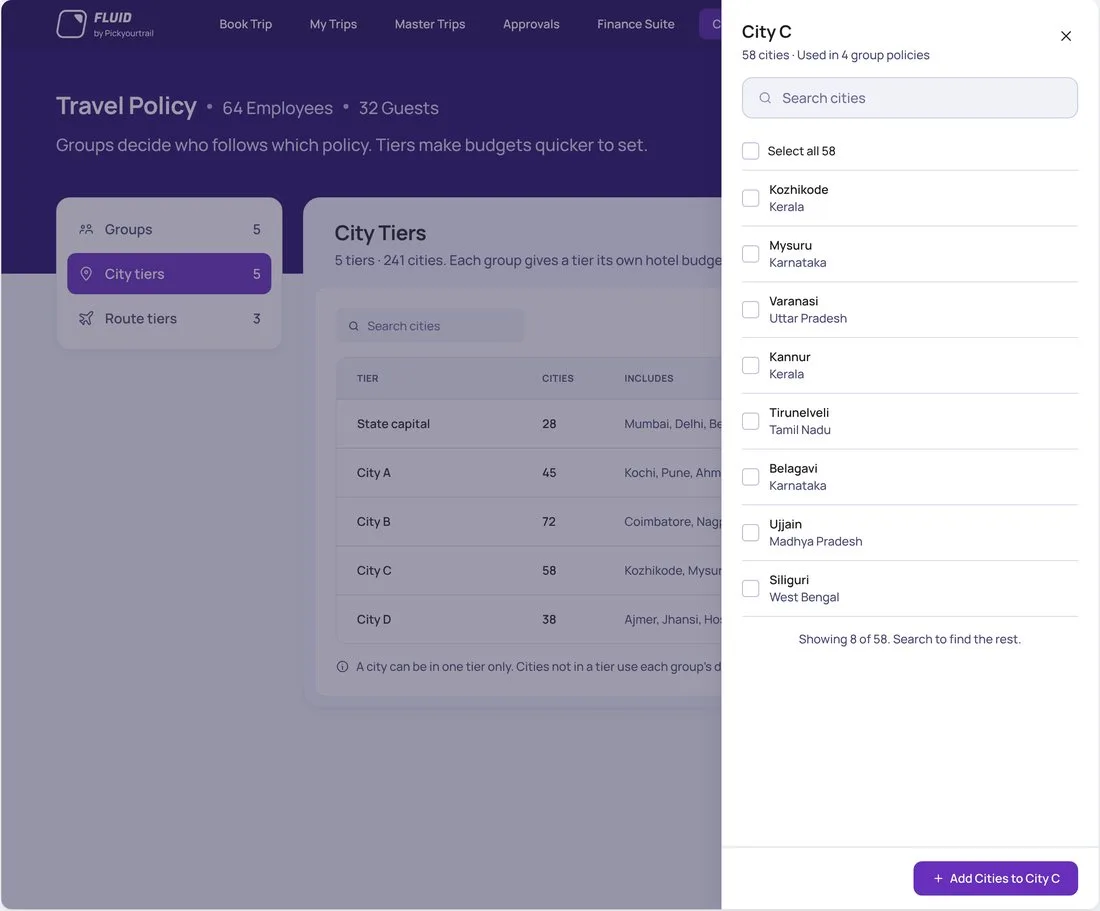
Task: Click the Route tiers airplane icon
Action: (86, 318)
